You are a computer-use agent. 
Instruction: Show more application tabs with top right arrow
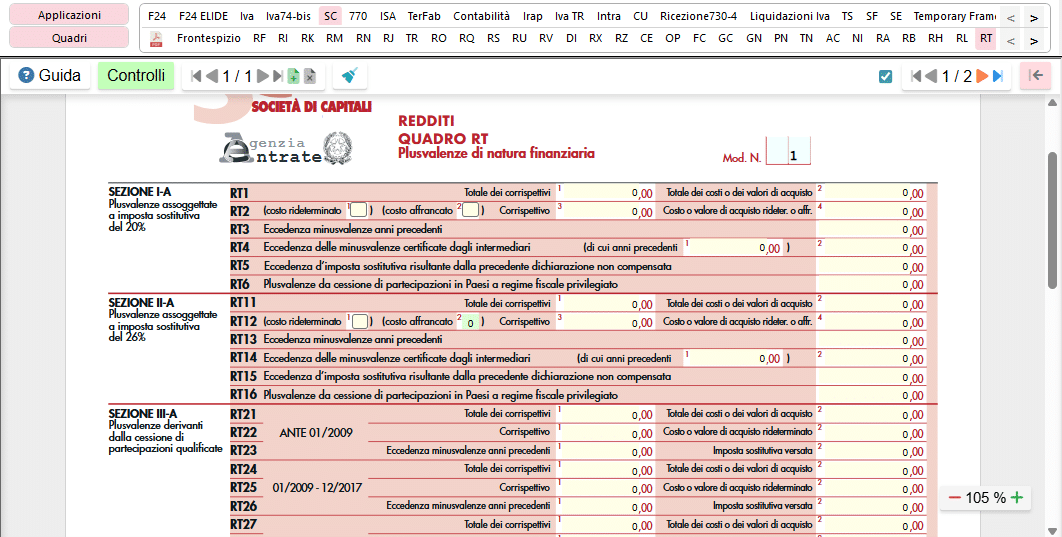1034,18
